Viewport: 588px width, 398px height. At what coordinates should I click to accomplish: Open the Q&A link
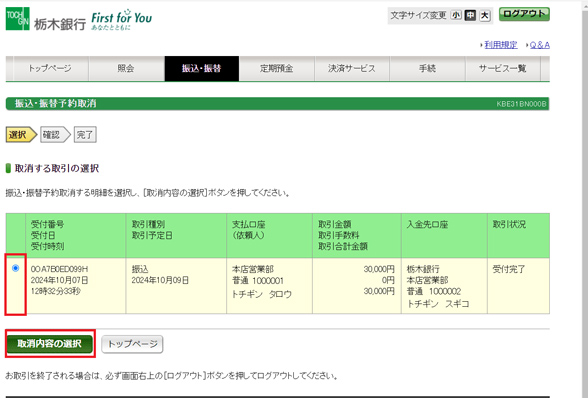coord(540,45)
